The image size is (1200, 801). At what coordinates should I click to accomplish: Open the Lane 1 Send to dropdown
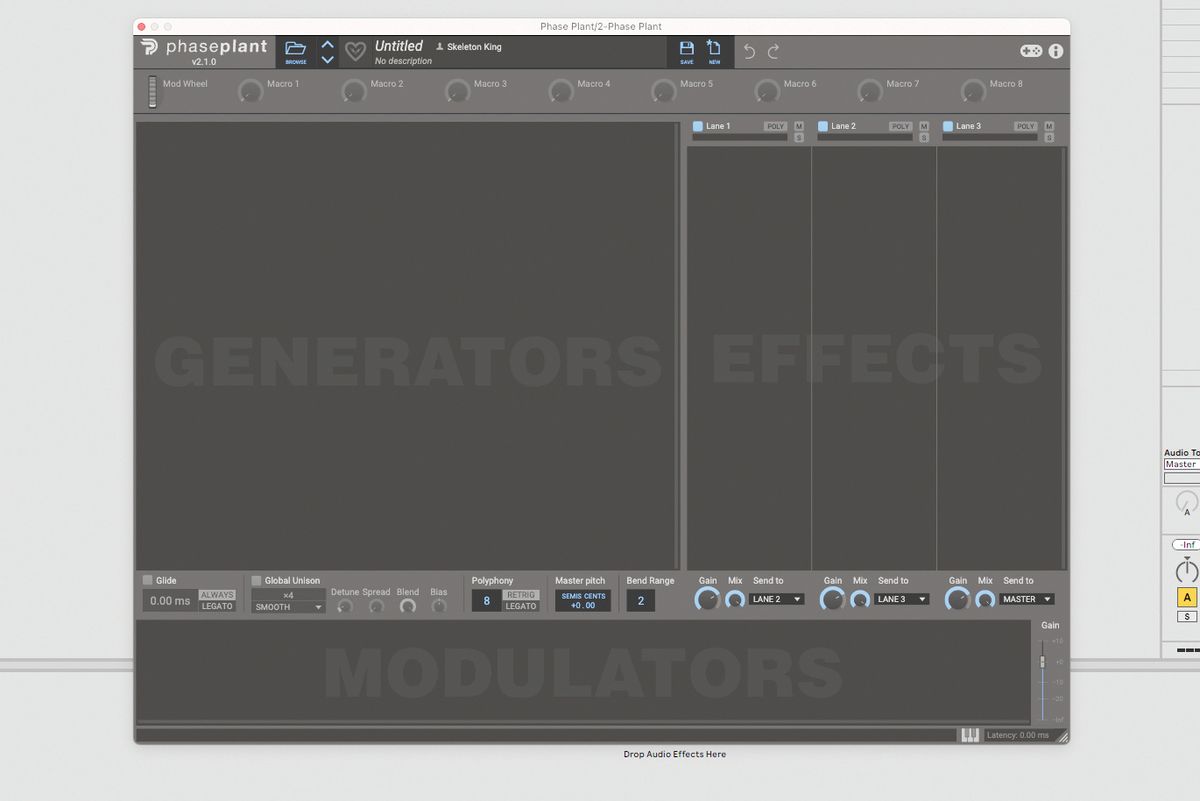775,598
